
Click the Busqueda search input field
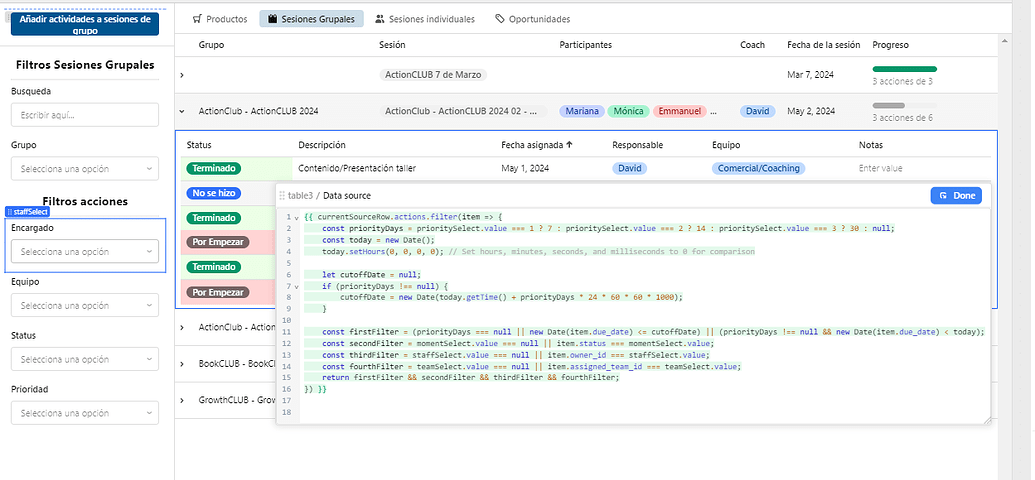click(x=84, y=115)
